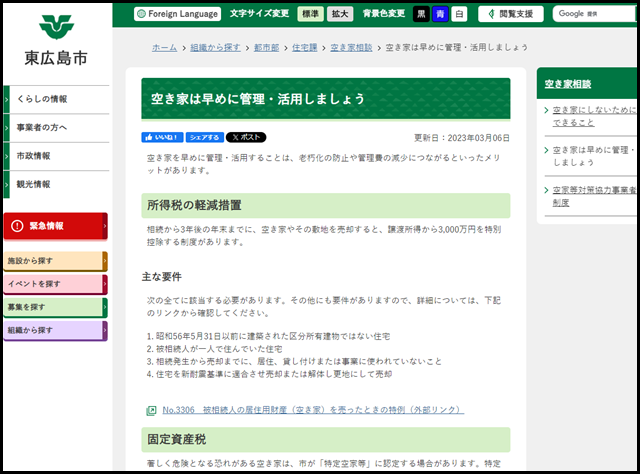Focus the Google search field
640x474 pixels.
[x=594, y=14]
